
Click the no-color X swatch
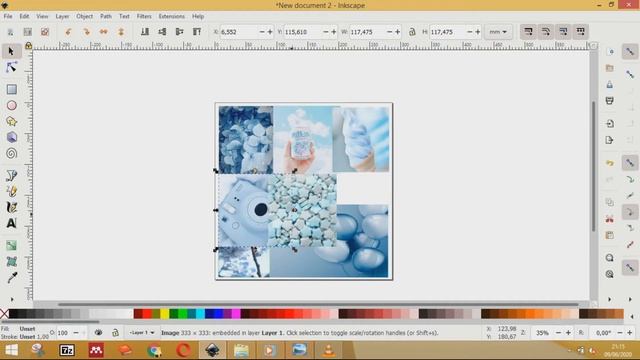[x=4, y=313]
